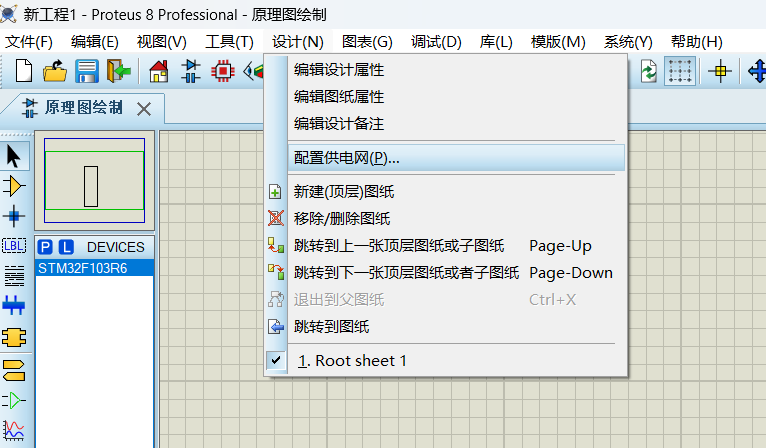Select the Device Pins mode tool
Viewport: 766px width, 448px height.
(14, 401)
